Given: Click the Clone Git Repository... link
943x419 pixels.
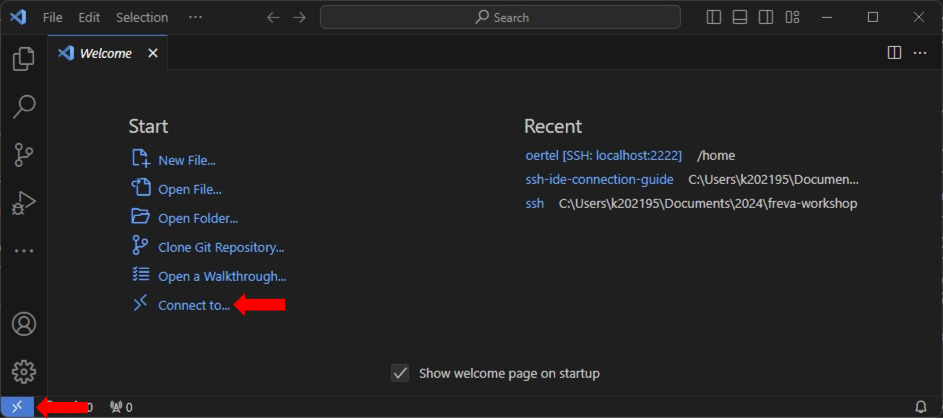Looking at the screenshot, I should 221,247.
